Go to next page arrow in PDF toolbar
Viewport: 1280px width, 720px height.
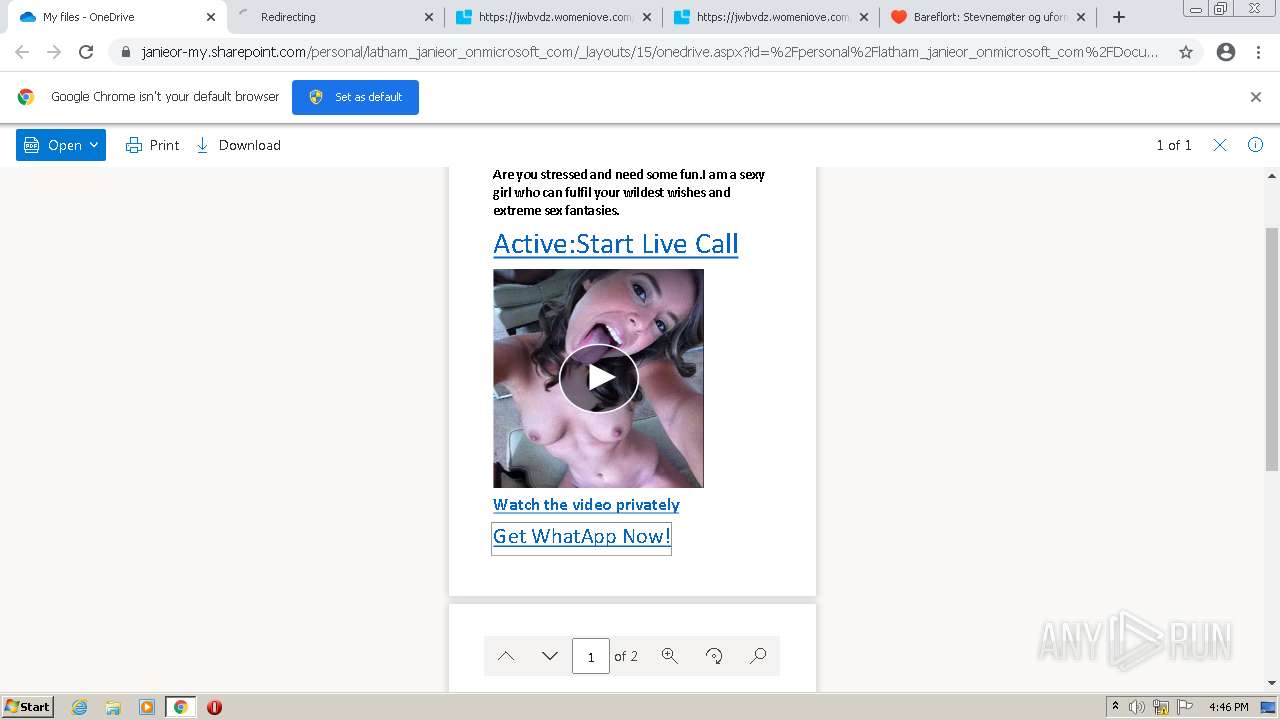pyautogui.click(x=549, y=656)
